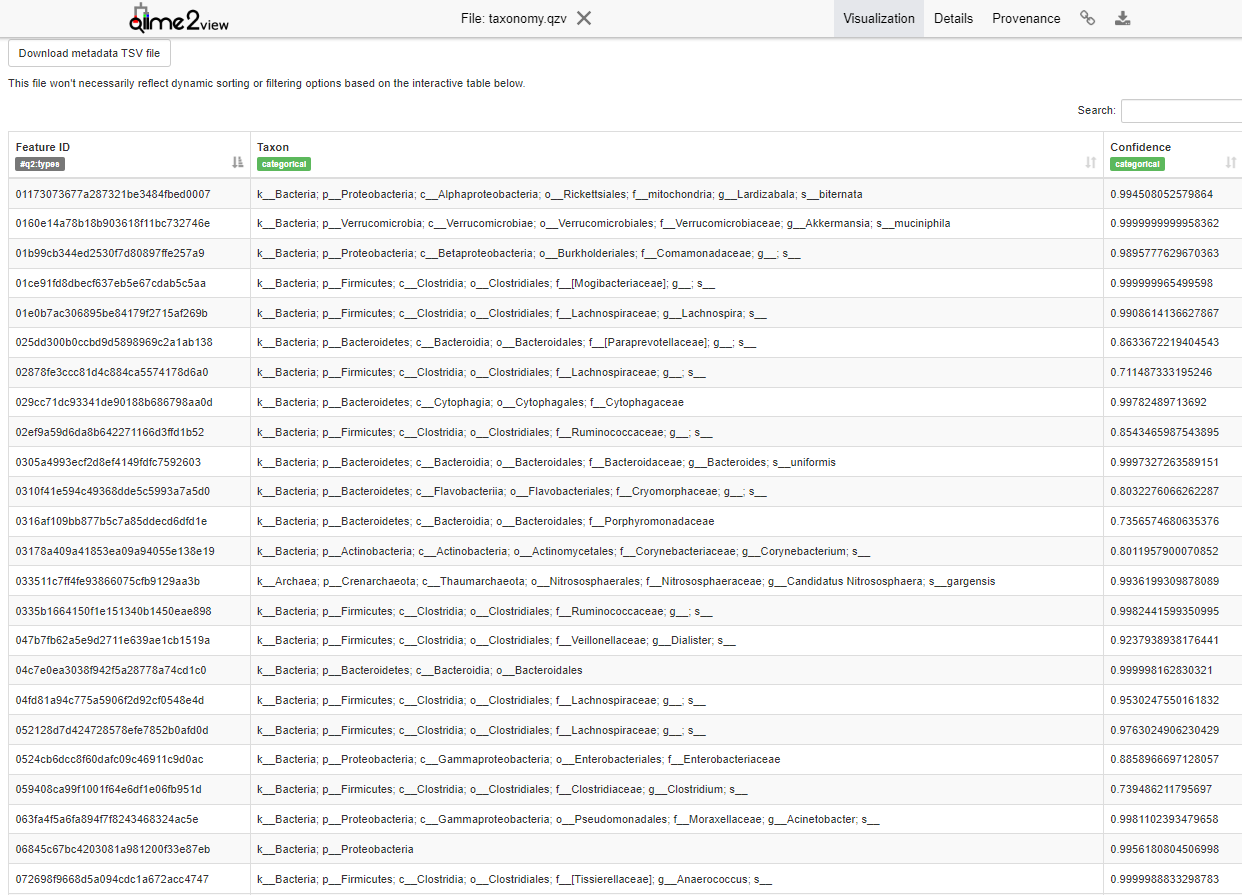
Task: Click the QIIME 2 View logo
Action: click(178, 19)
